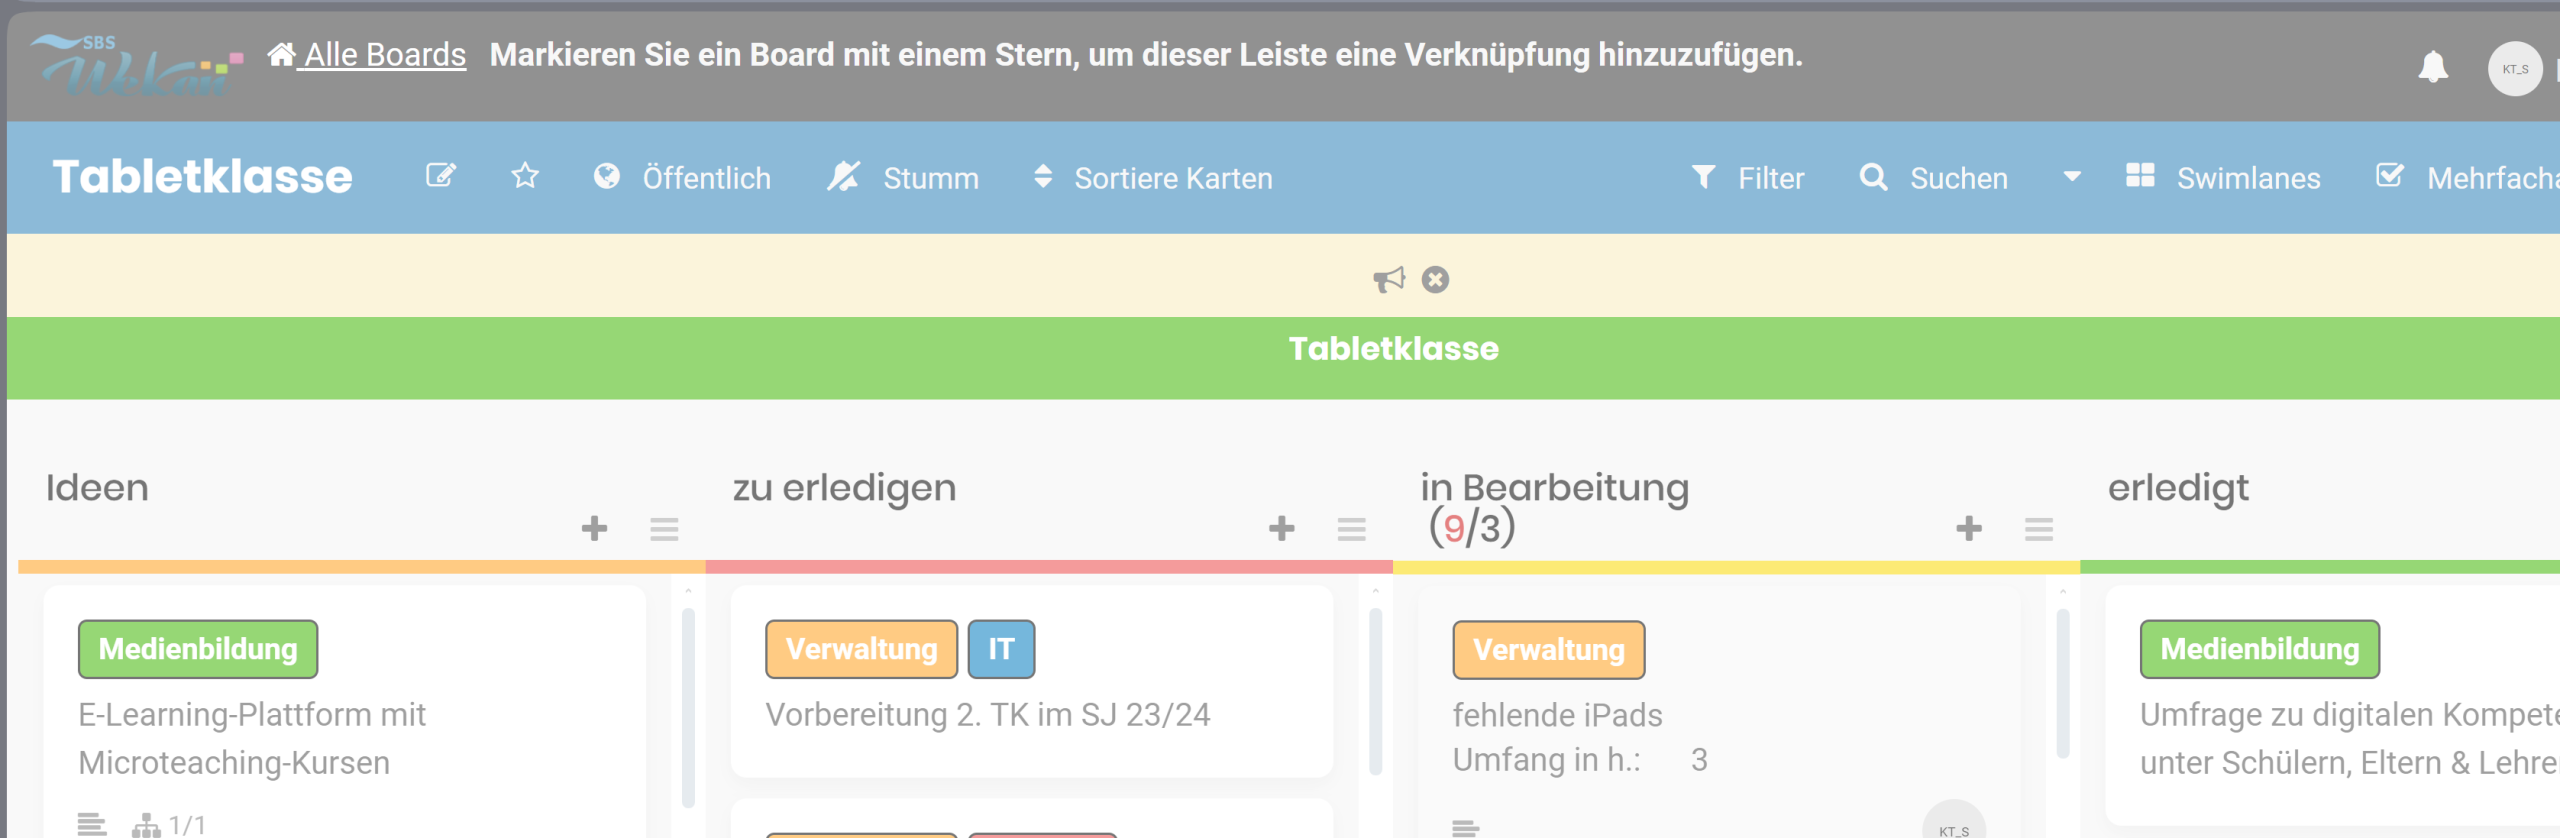Image resolution: width=2560 pixels, height=838 pixels.
Task: Open the in Bearbeitung list menu
Action: [2038, 529]
